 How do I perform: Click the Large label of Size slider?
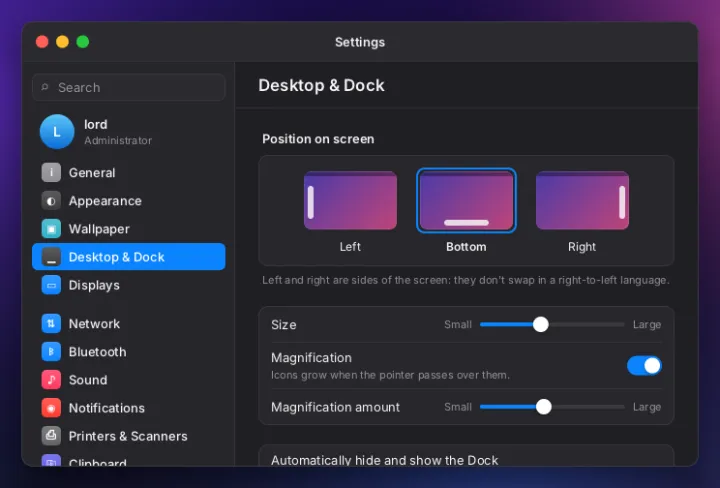[x=647, y=325]
